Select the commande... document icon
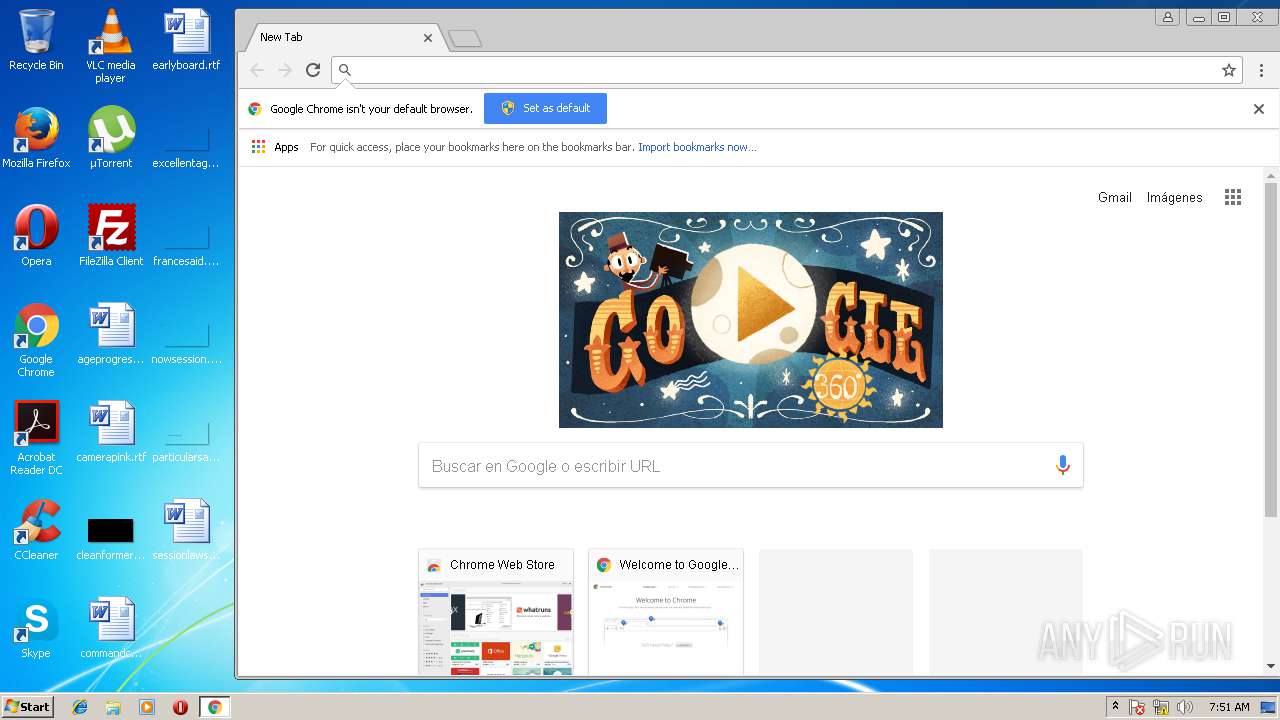 [111, 628]
